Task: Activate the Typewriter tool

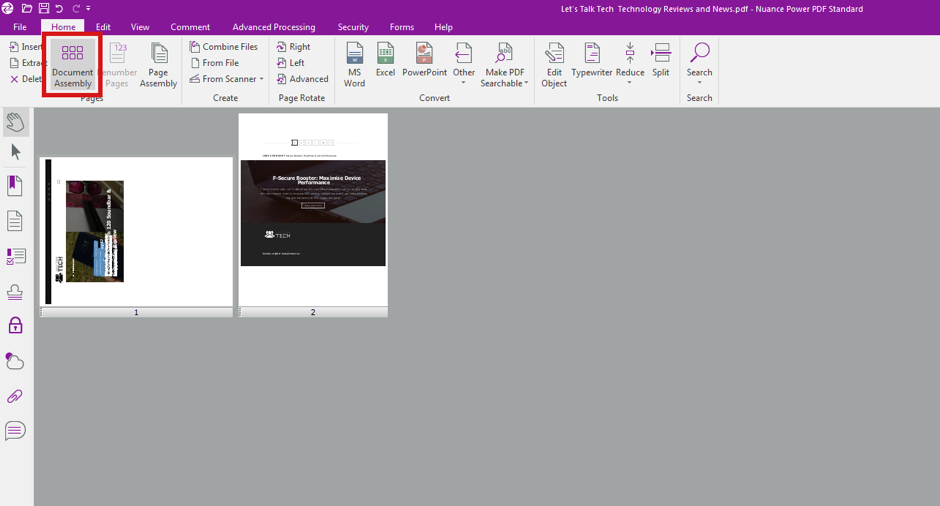Action: tap(592, 60)
